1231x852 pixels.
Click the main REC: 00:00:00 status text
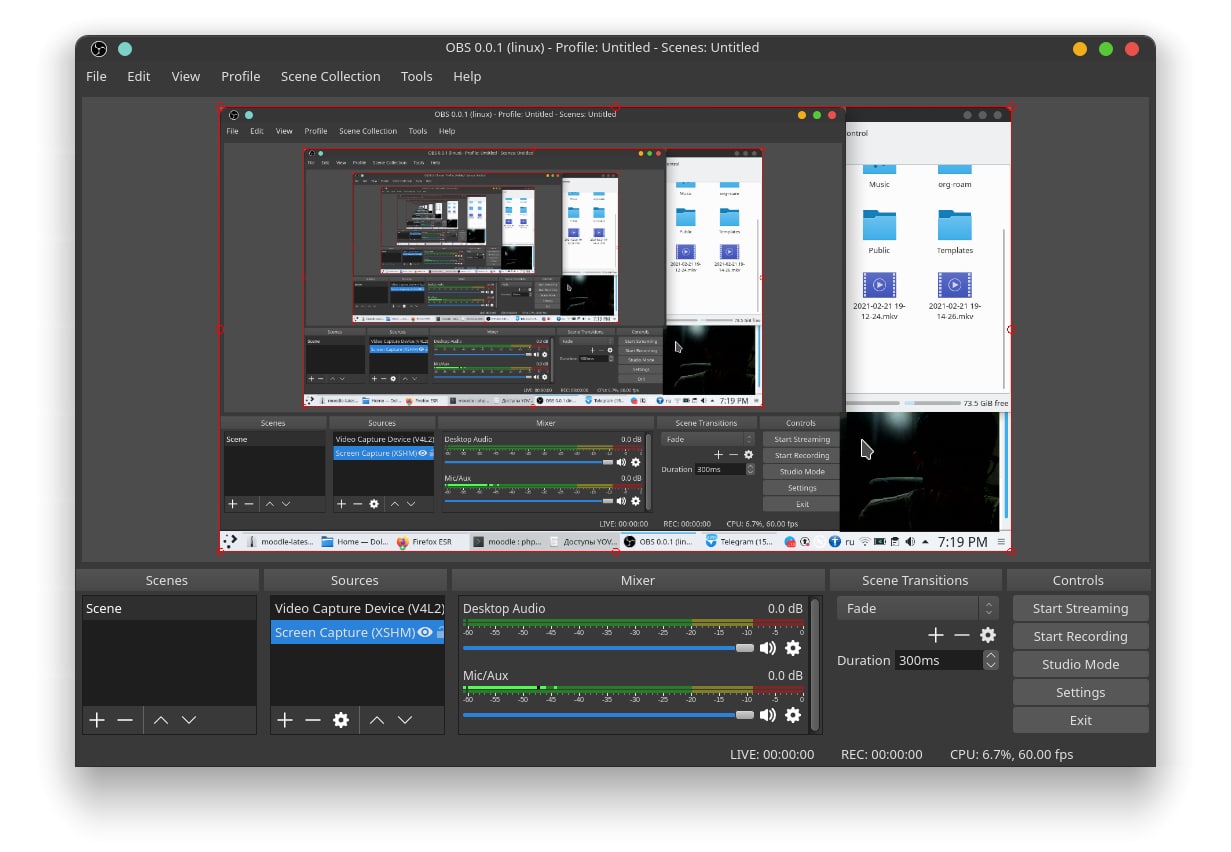pos(881,754)
